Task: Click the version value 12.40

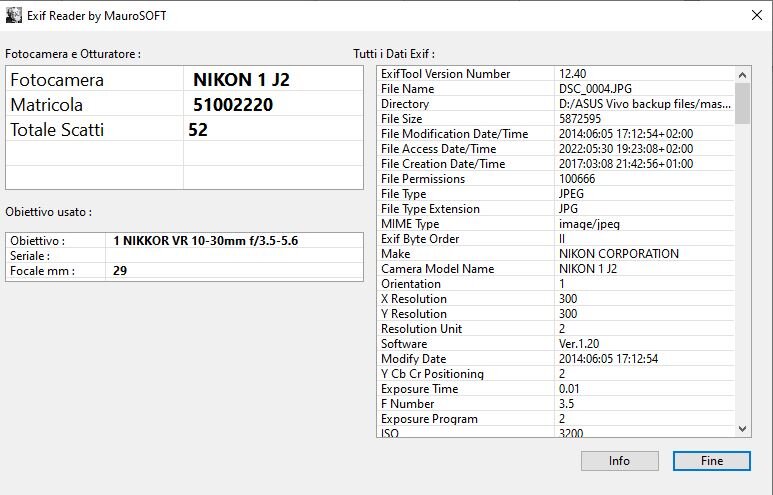Action: click(572, 73)
